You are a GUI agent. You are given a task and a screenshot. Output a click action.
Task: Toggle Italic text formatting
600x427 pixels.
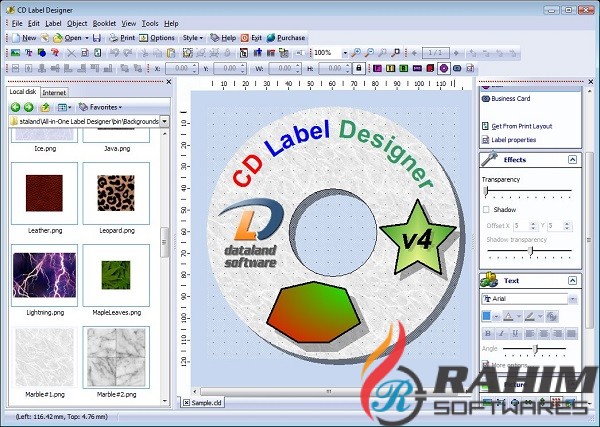(502, 333)
